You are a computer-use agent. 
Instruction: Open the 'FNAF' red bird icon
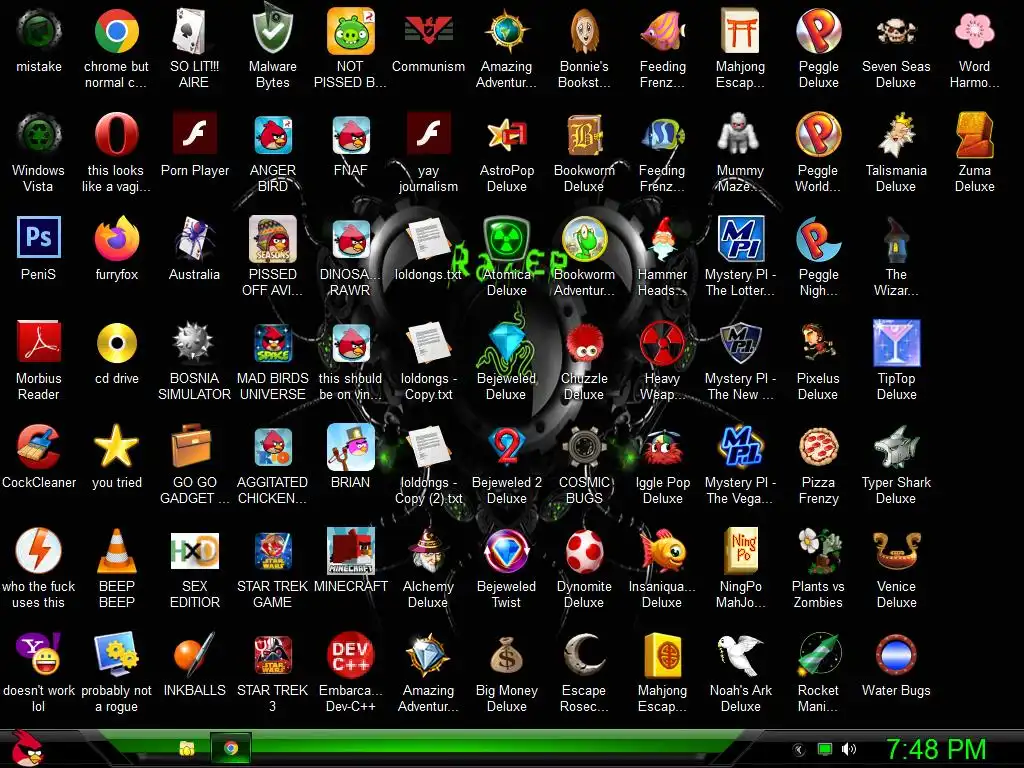[x=350, y=135]
